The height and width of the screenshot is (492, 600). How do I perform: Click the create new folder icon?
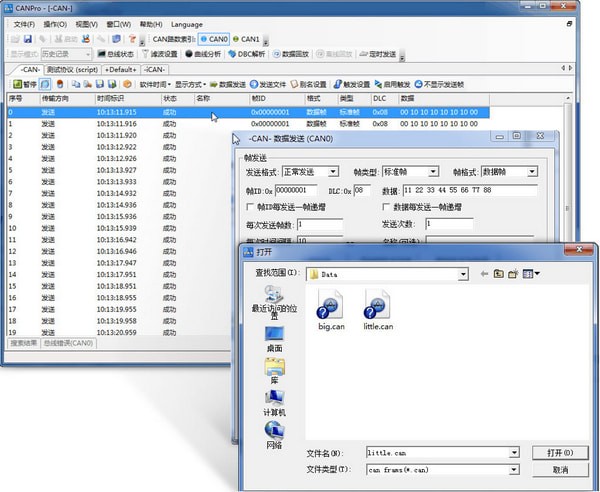513,274
